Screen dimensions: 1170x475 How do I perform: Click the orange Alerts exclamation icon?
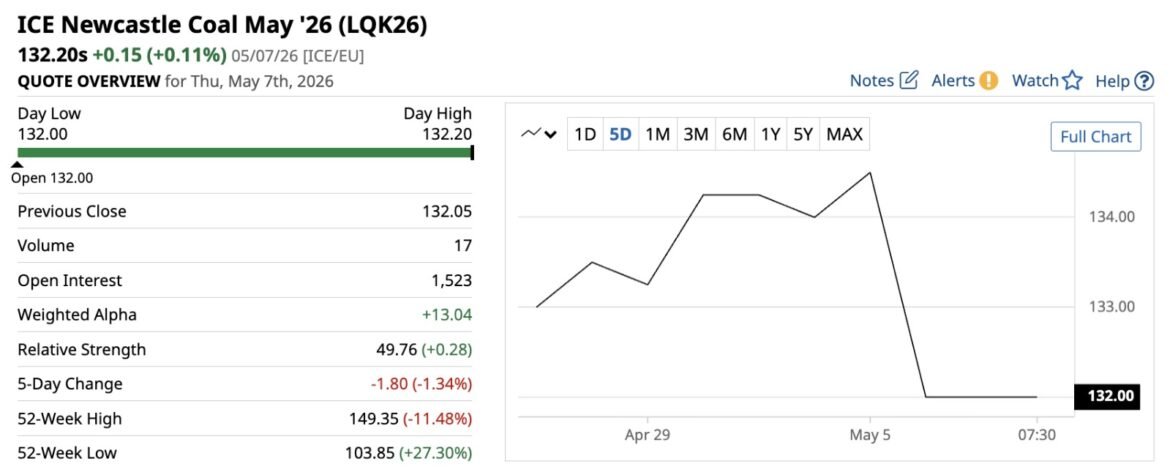pyautogui.click(x=989, y=81)
